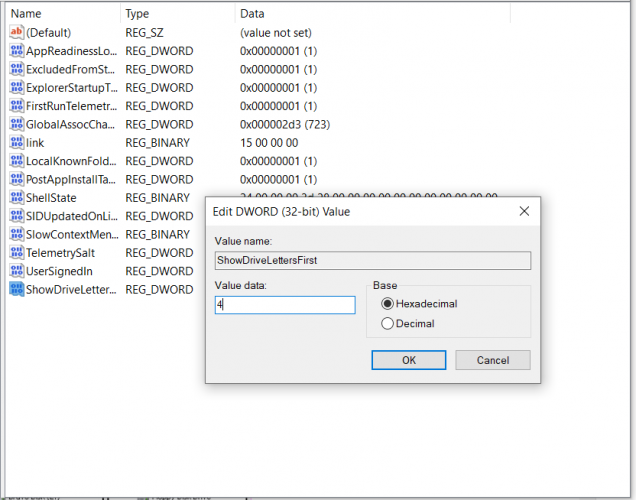The image size is (636, 500).
Task: Select the LocalKnownFold... entry name
Action: 71,161
